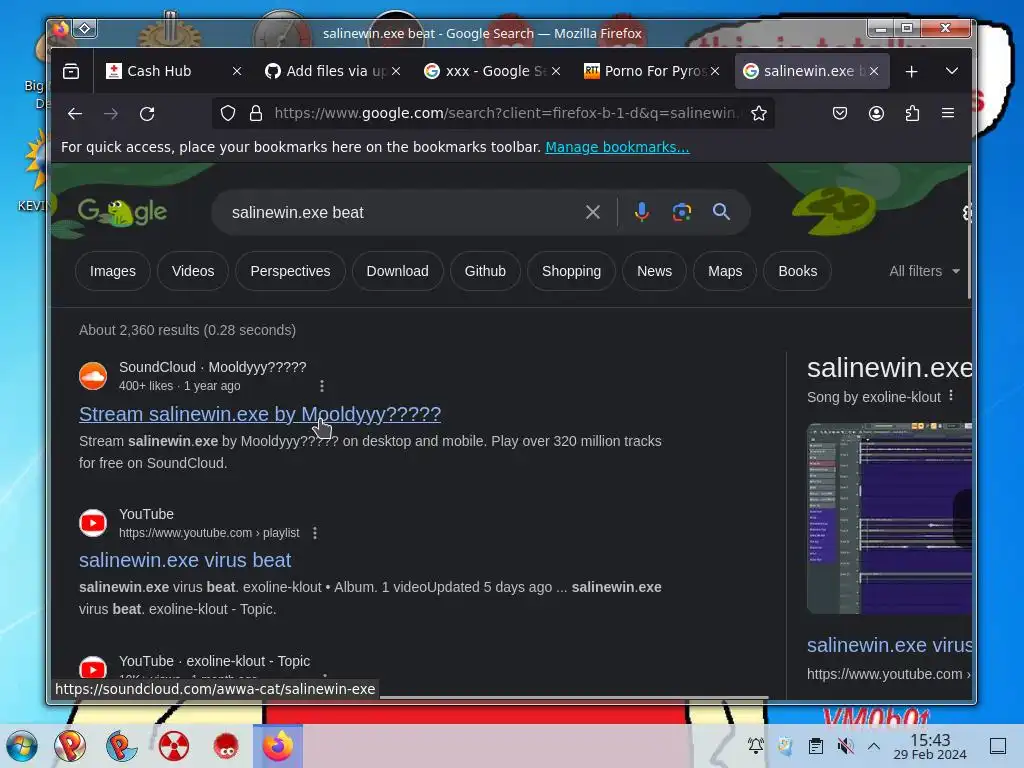Unmute the volume tray icon
1024x768 pixels.
point(845,746)
